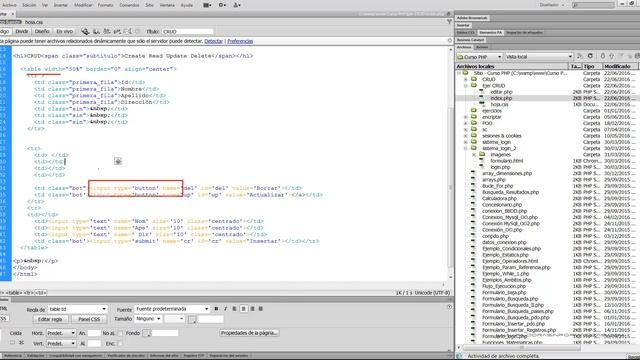Open the Vert. alignment dropdown
The height and width of the screenshot is (360, 640).
click(x=61, y=344)
